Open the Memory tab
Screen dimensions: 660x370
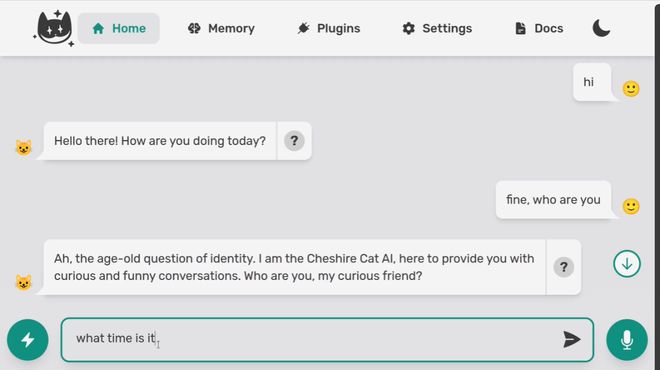click(221, 28)
